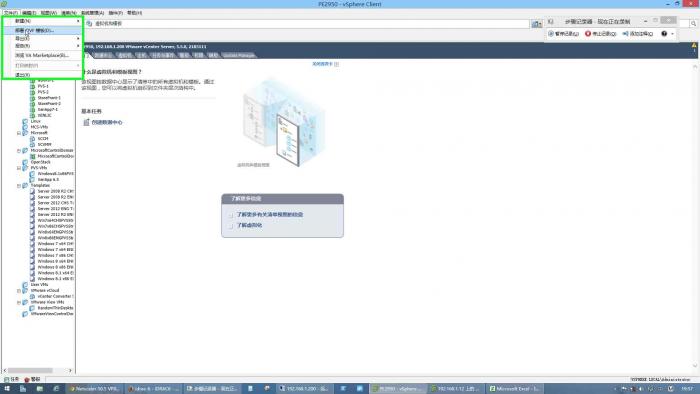The height and width of the screenshot is (394, 700).
Task: Click the yellow warning triangle icon in header
Action: coord(694,45)
